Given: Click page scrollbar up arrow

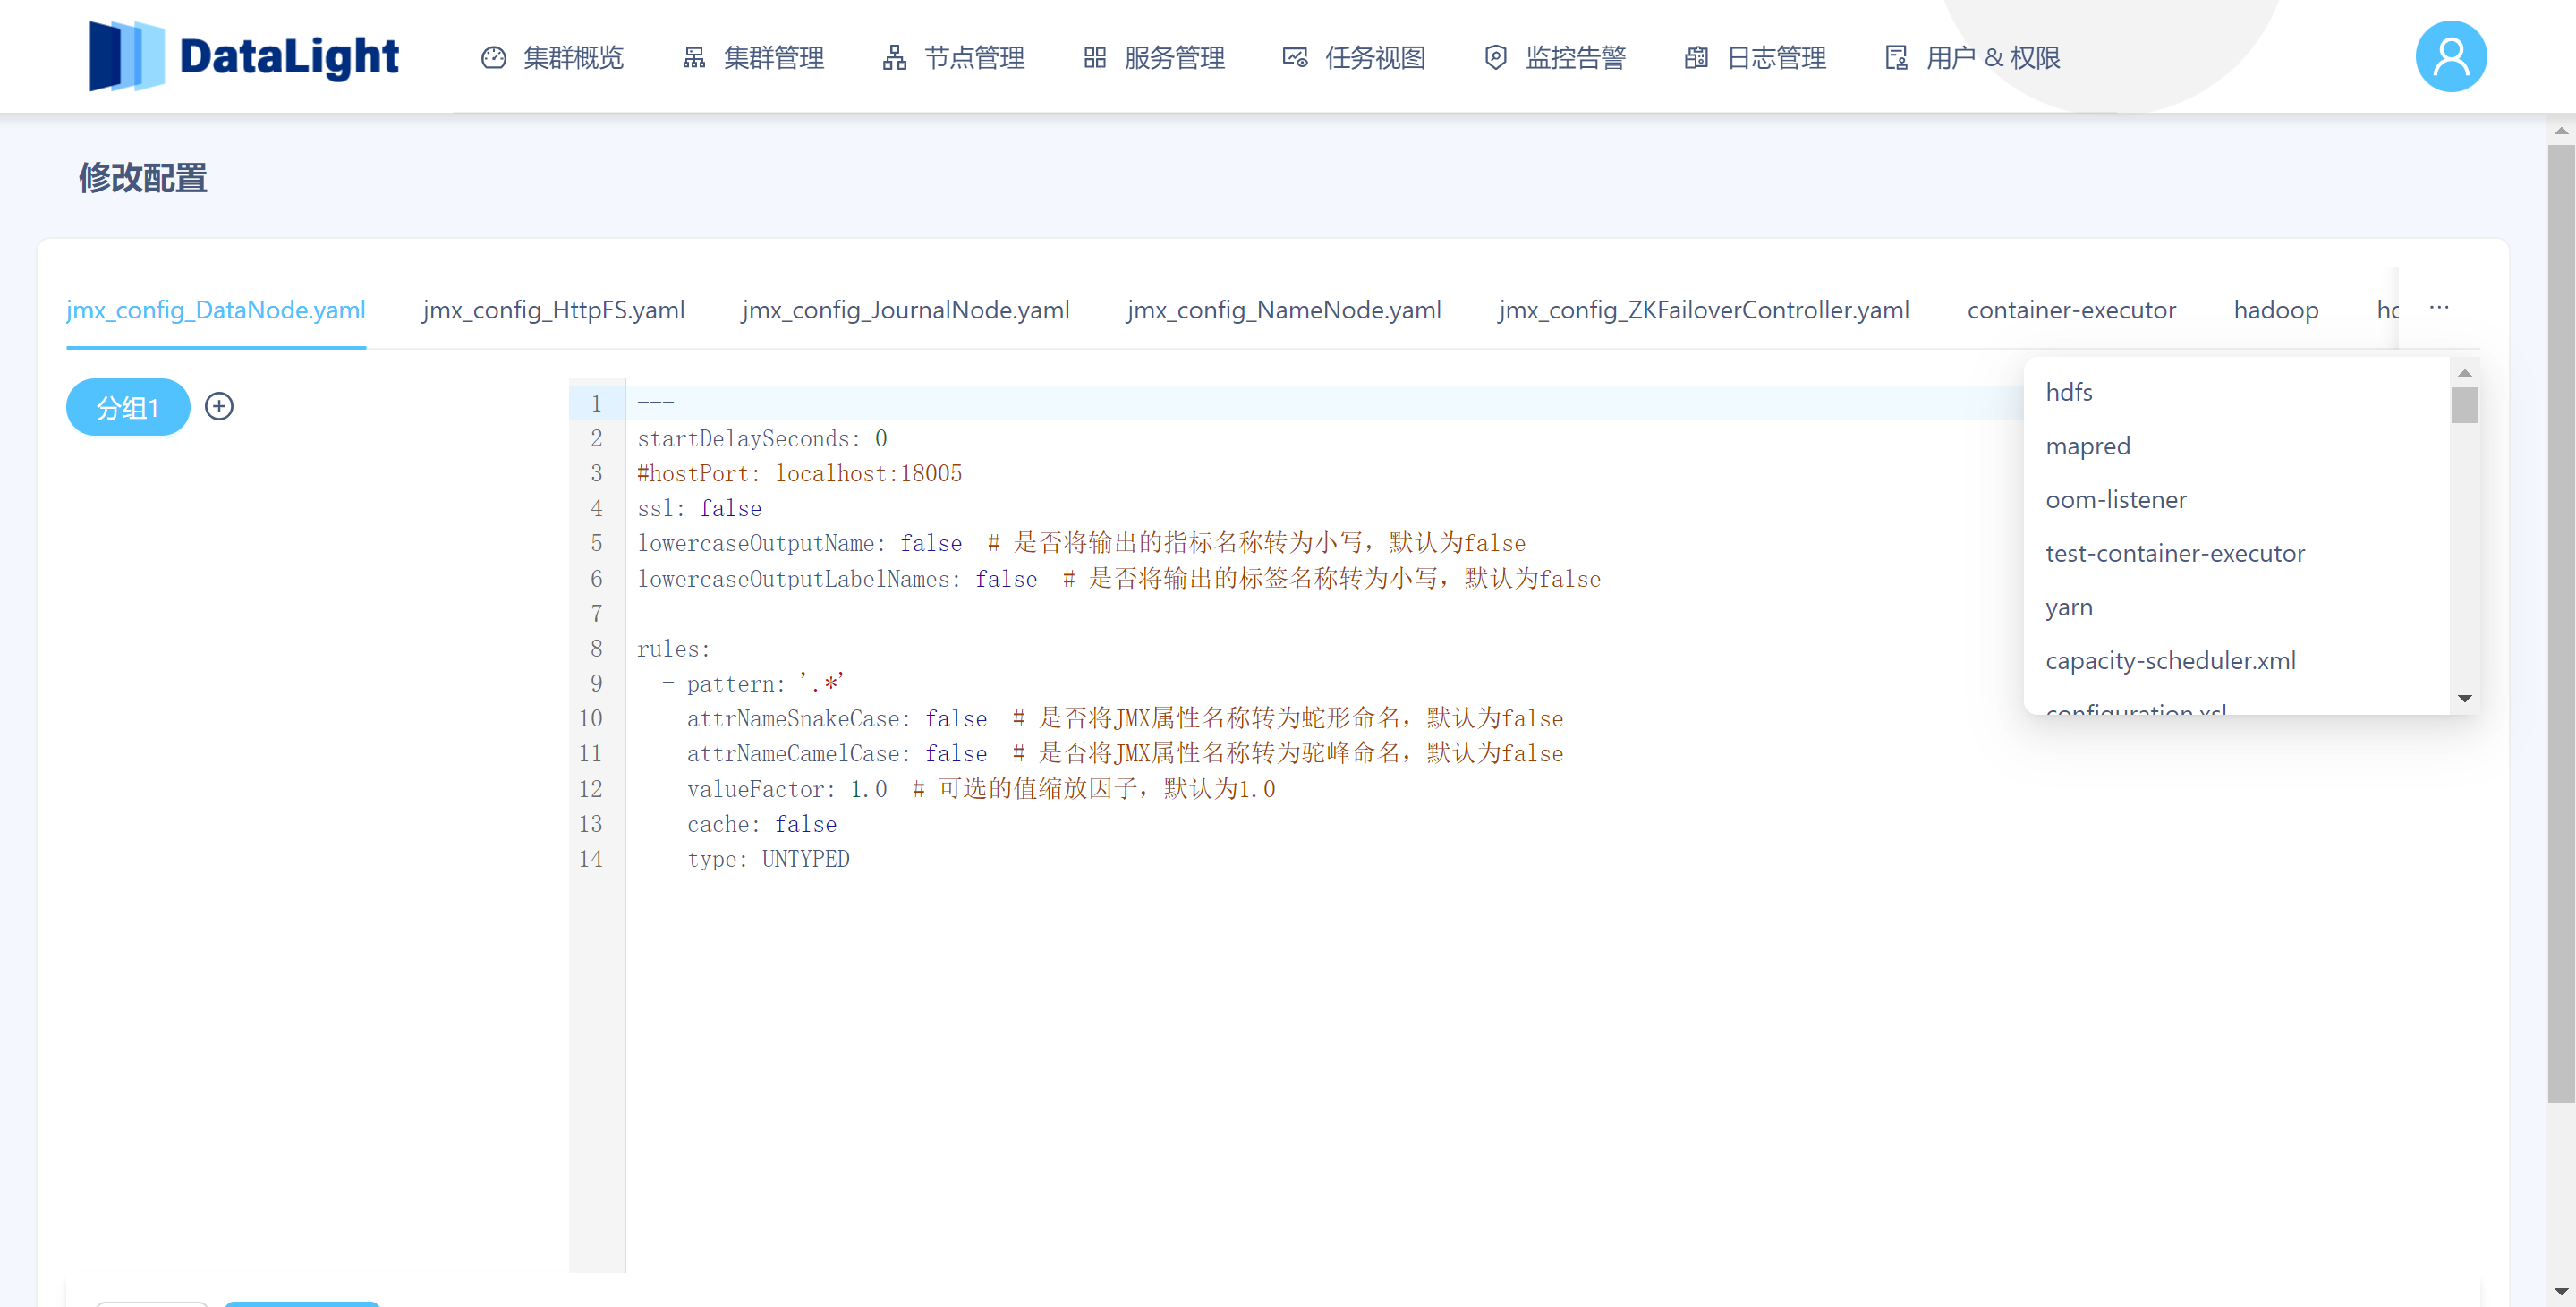Looking at the screenshot, I should 2560,131.
